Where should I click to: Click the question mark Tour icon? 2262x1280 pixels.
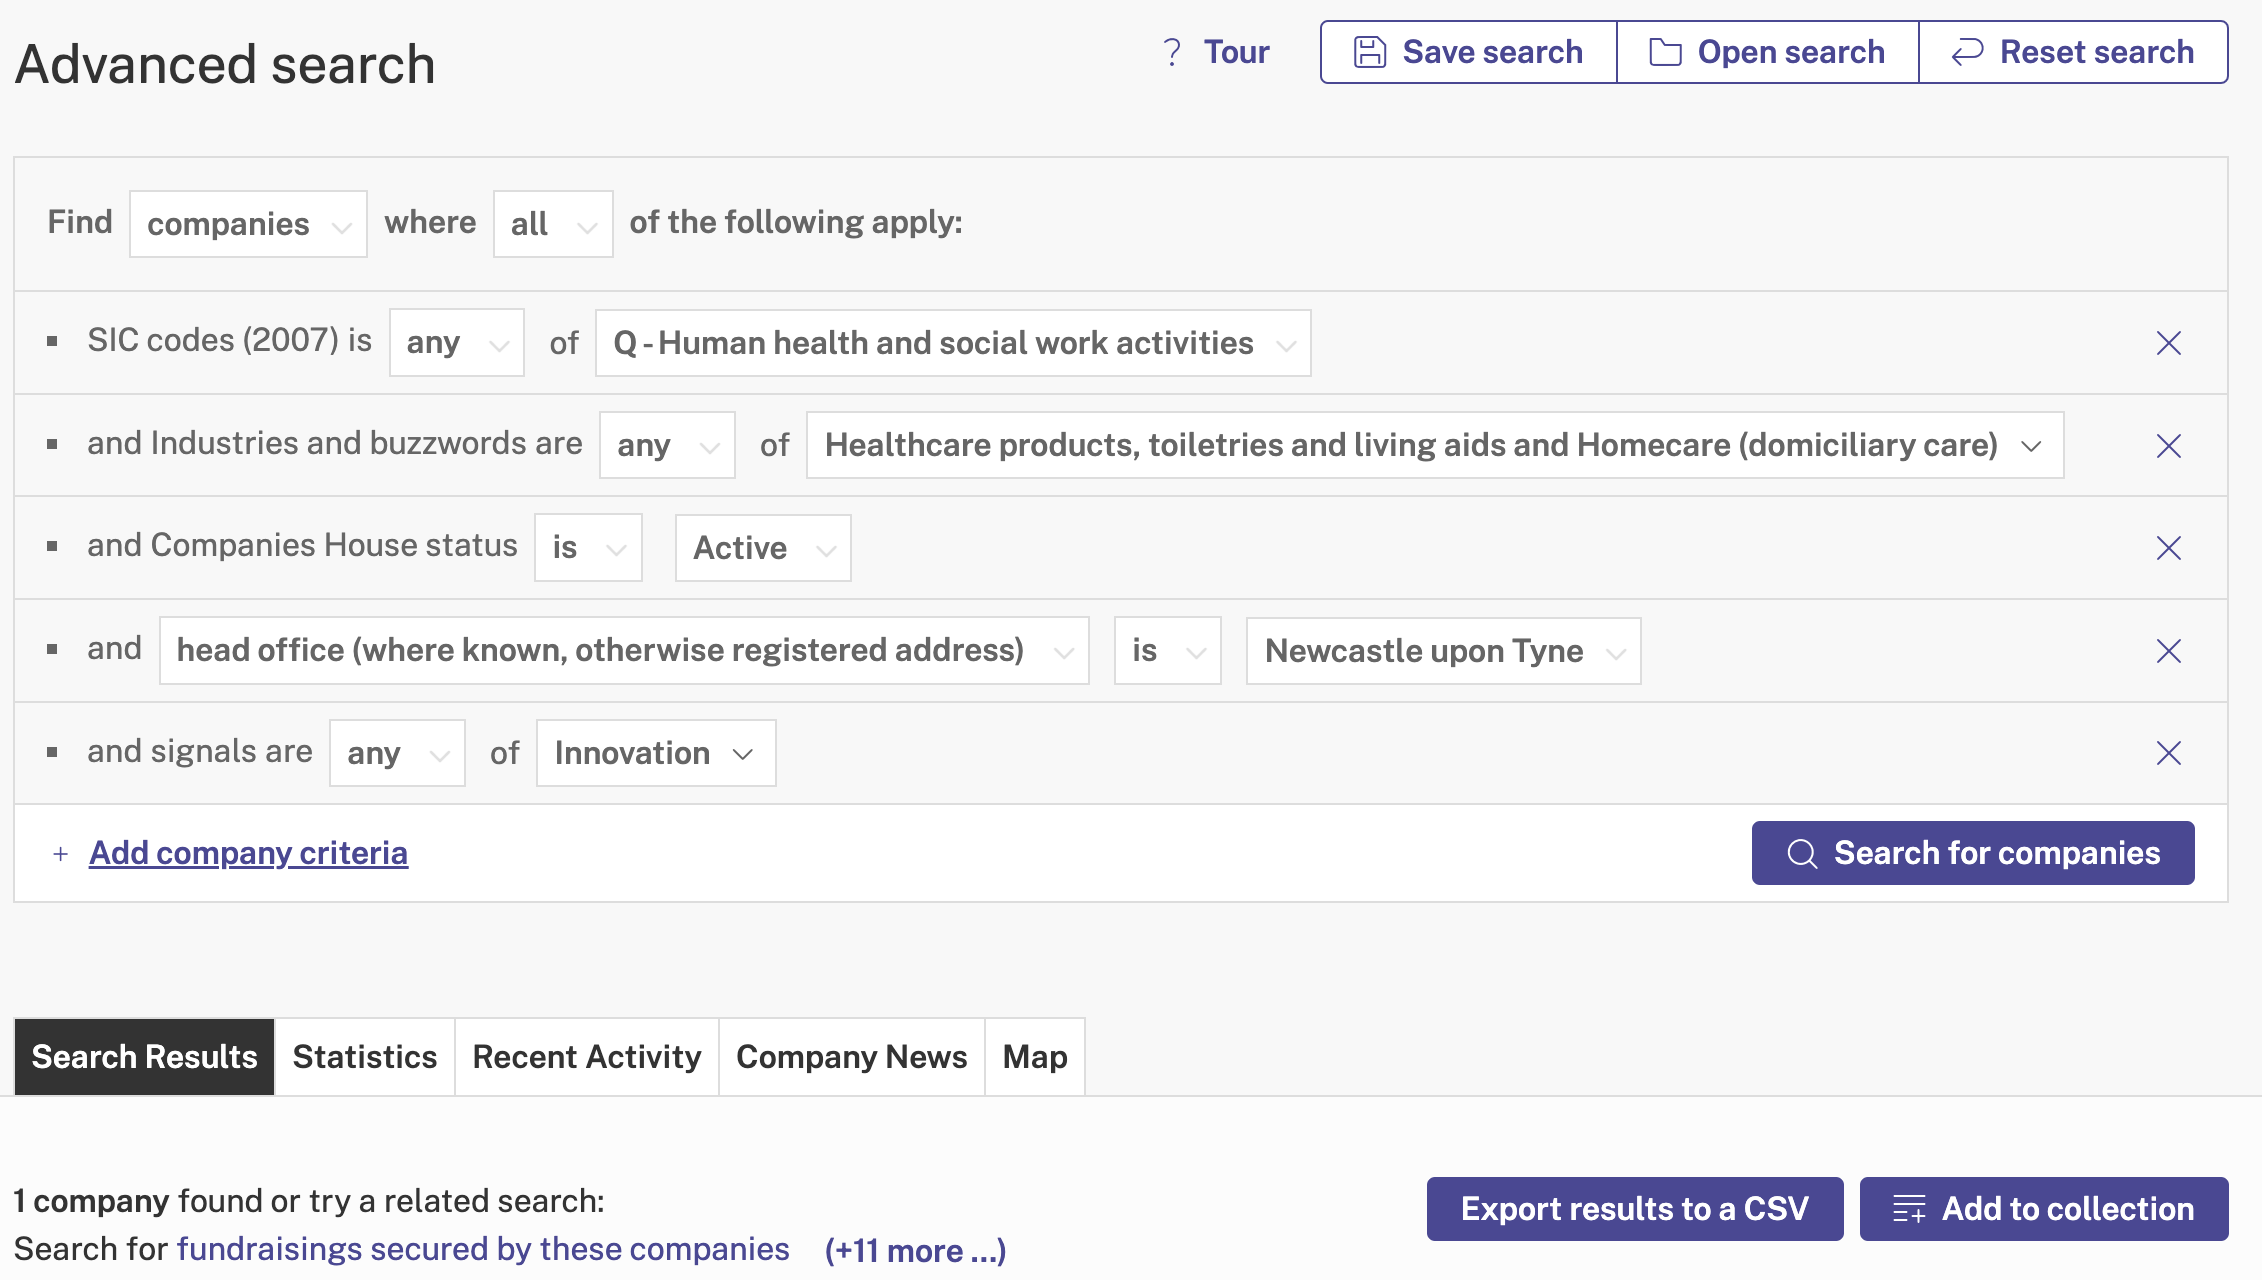(1172, 52)
